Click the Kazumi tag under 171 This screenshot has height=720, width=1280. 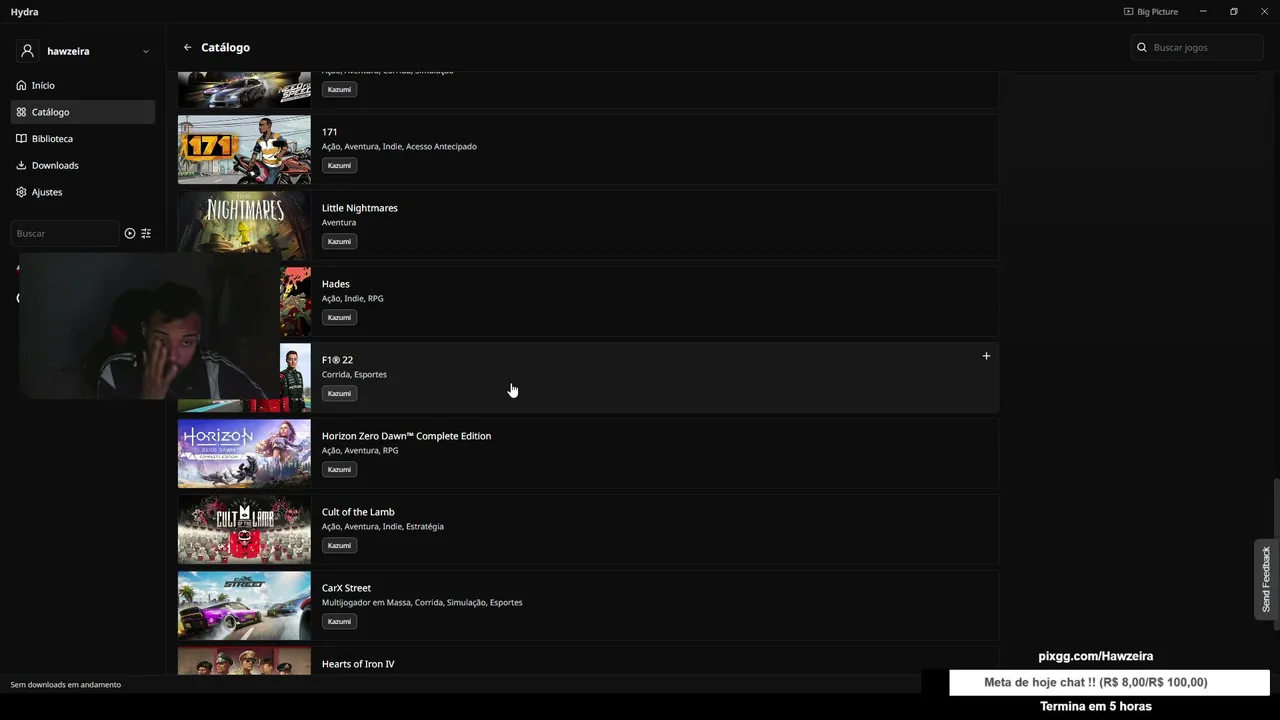339,165
